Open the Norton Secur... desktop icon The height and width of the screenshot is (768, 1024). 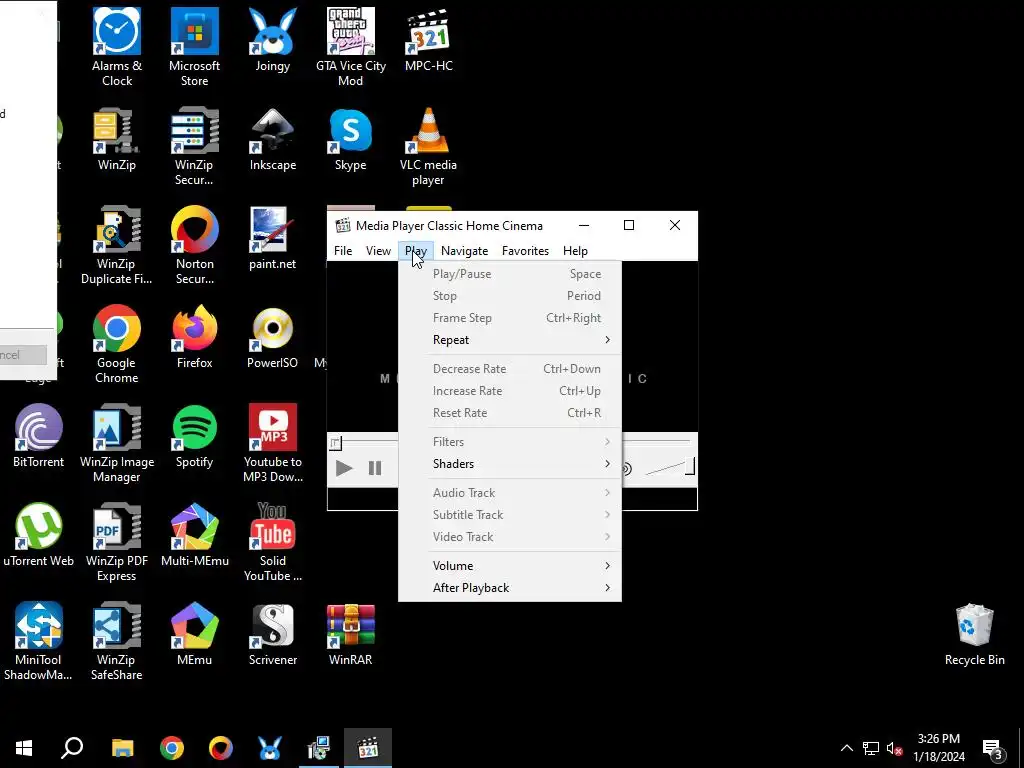[x=194, y=246]
